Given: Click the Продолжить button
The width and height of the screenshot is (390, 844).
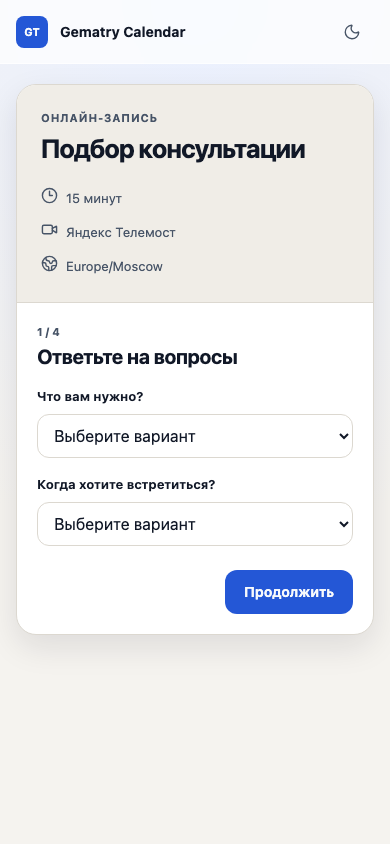Looking at the screenshot, I should tap(289, 592).
